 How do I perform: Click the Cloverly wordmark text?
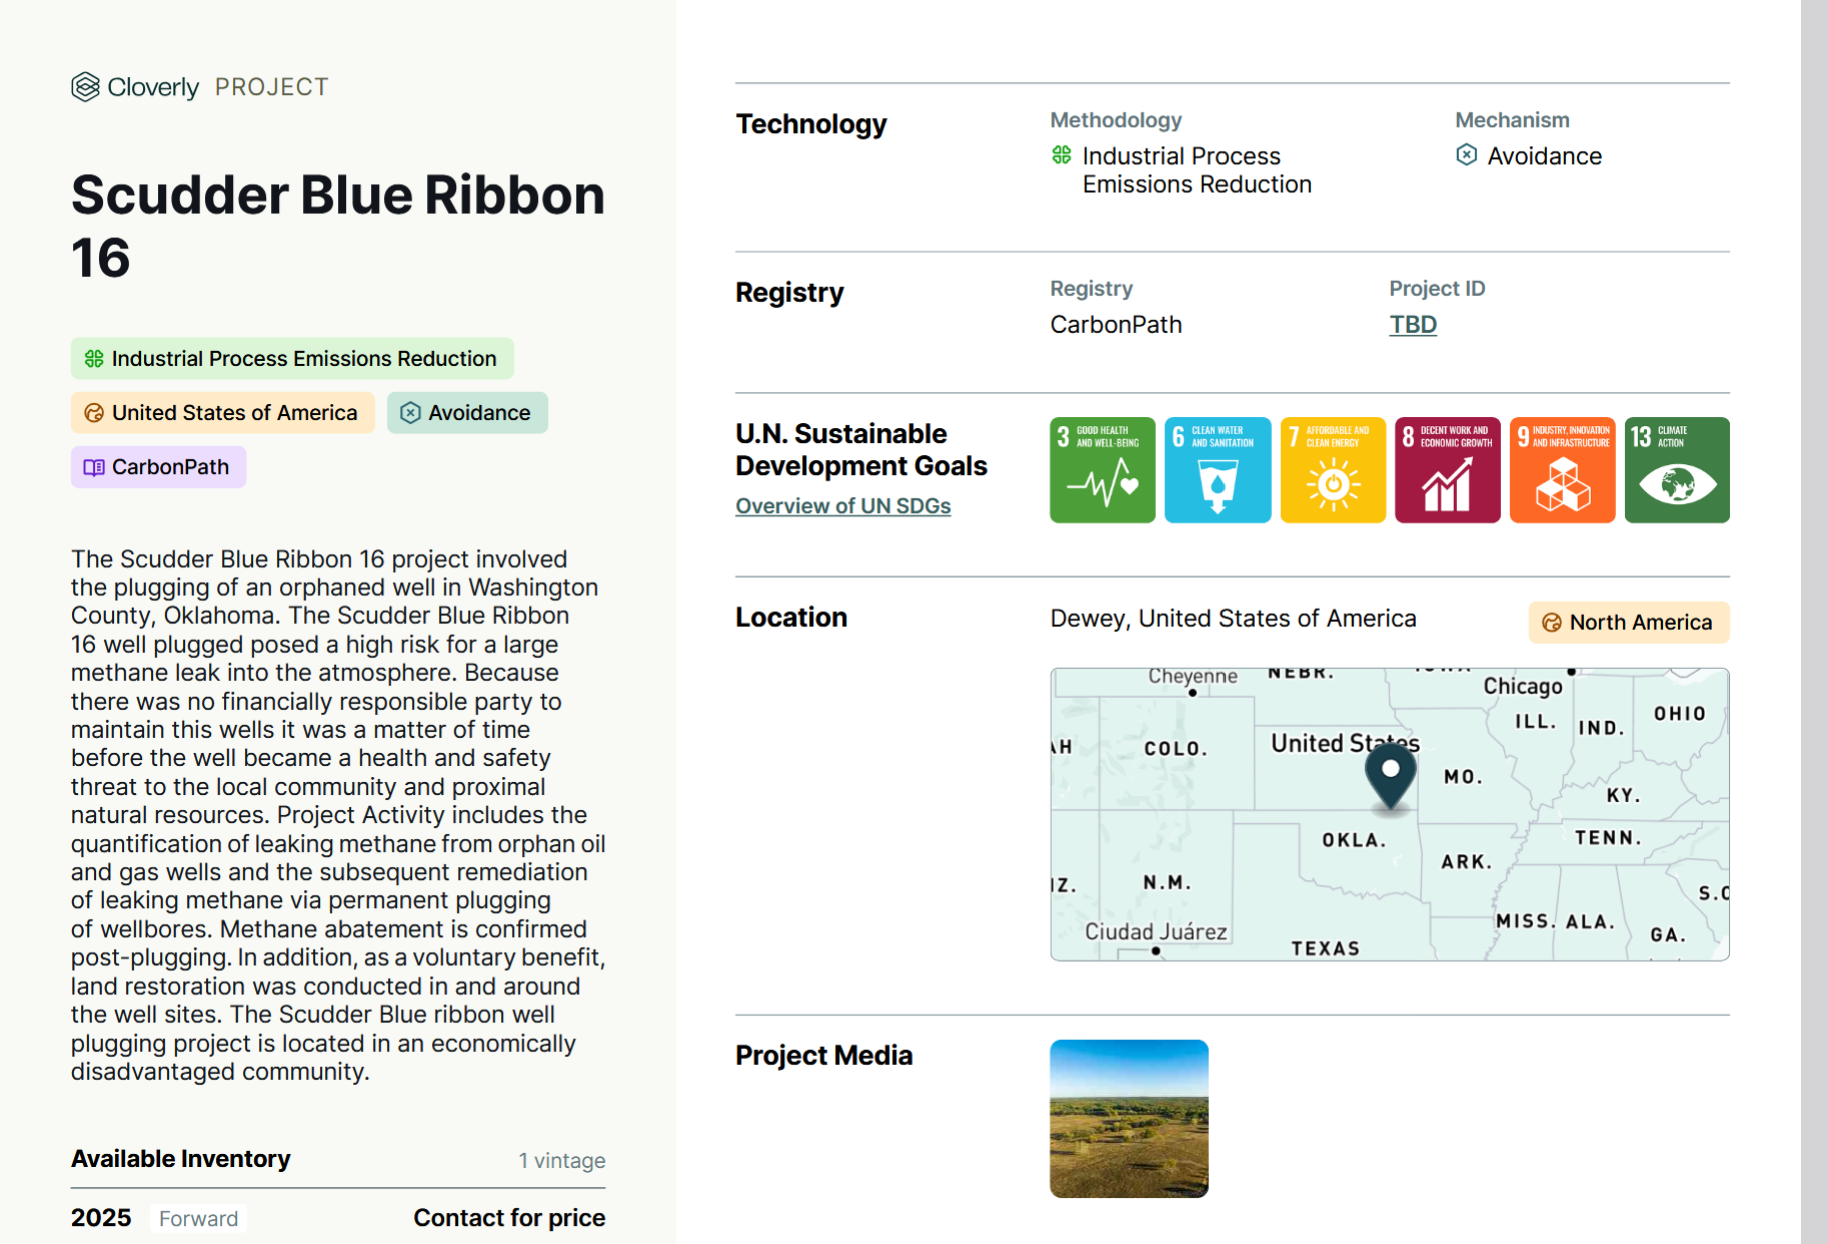[153, 87]
